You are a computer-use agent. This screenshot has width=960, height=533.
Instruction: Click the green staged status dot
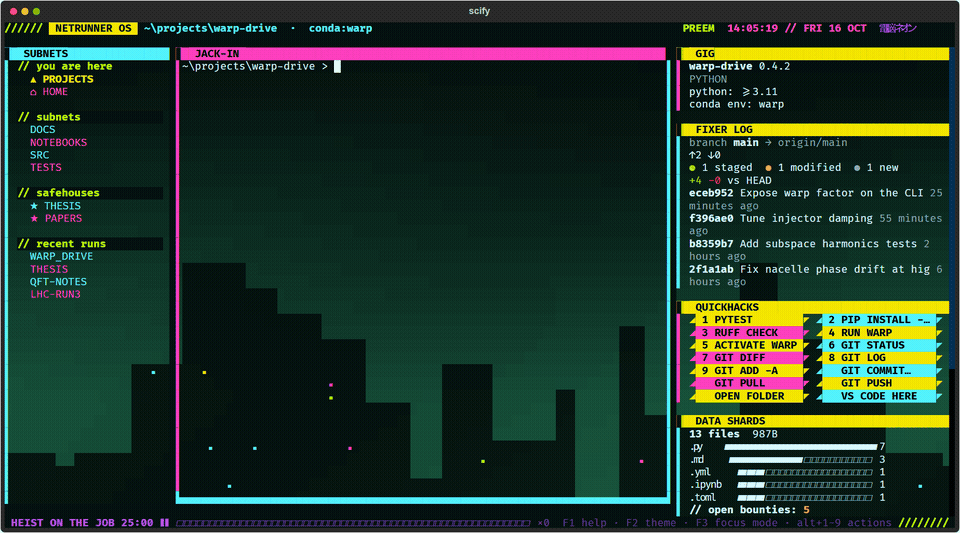click(x=692, y=168)
